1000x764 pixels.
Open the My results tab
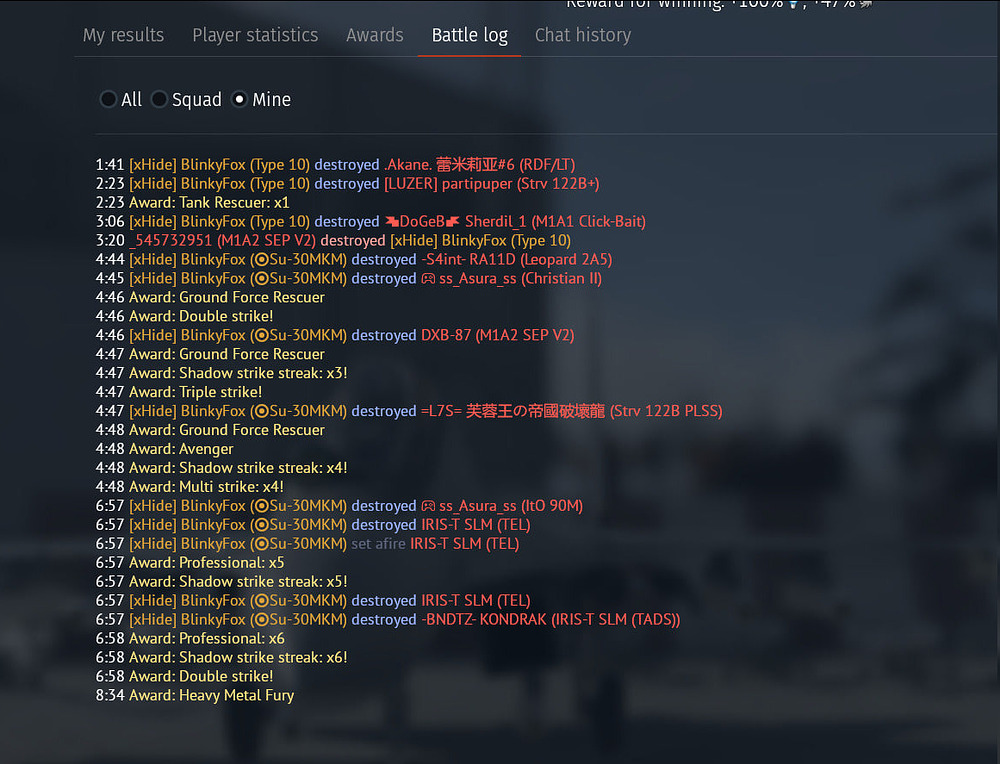click(123, 35)
